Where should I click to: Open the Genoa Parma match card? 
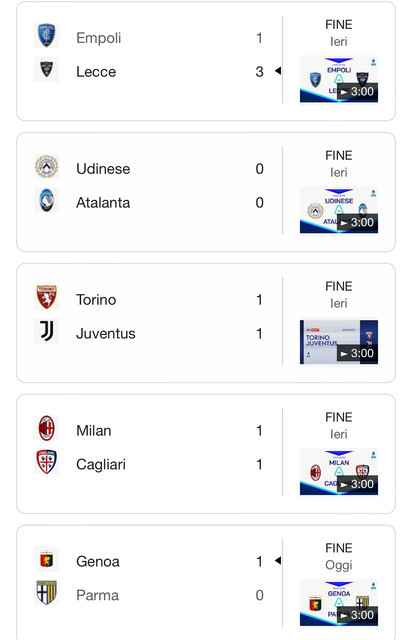point(206,583)
